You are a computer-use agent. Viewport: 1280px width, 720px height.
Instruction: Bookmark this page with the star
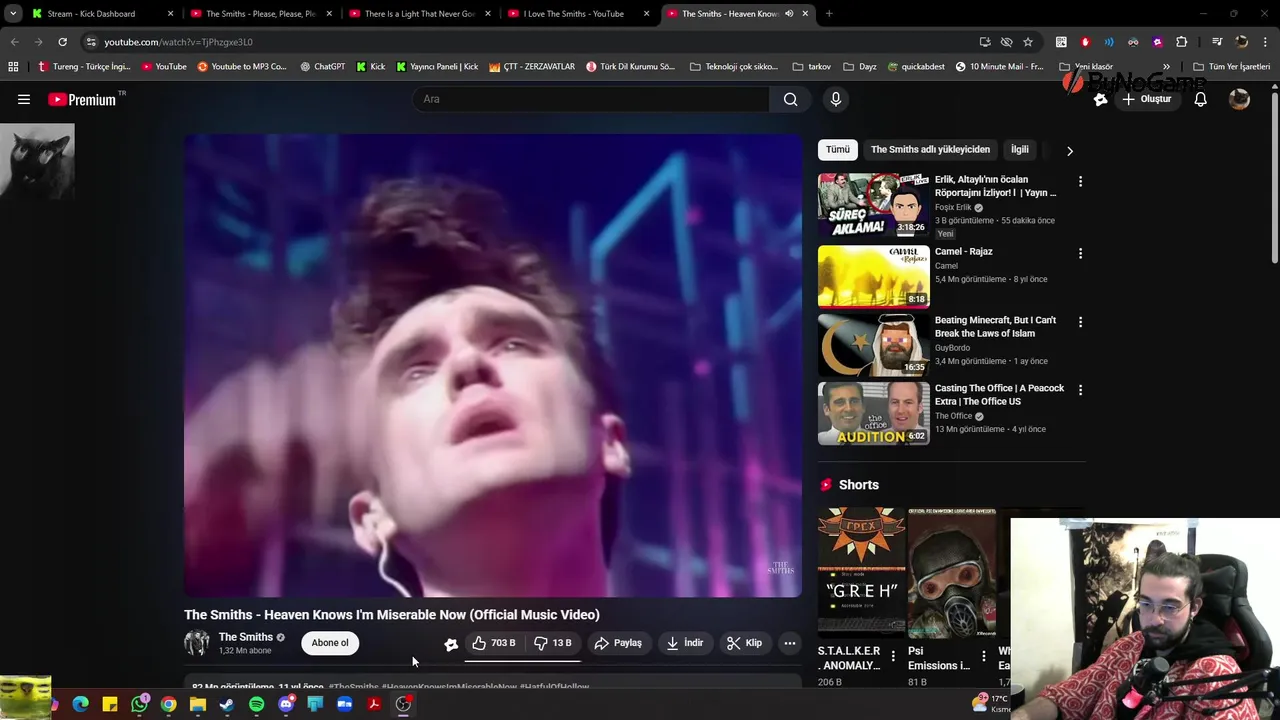(1027, 42)
